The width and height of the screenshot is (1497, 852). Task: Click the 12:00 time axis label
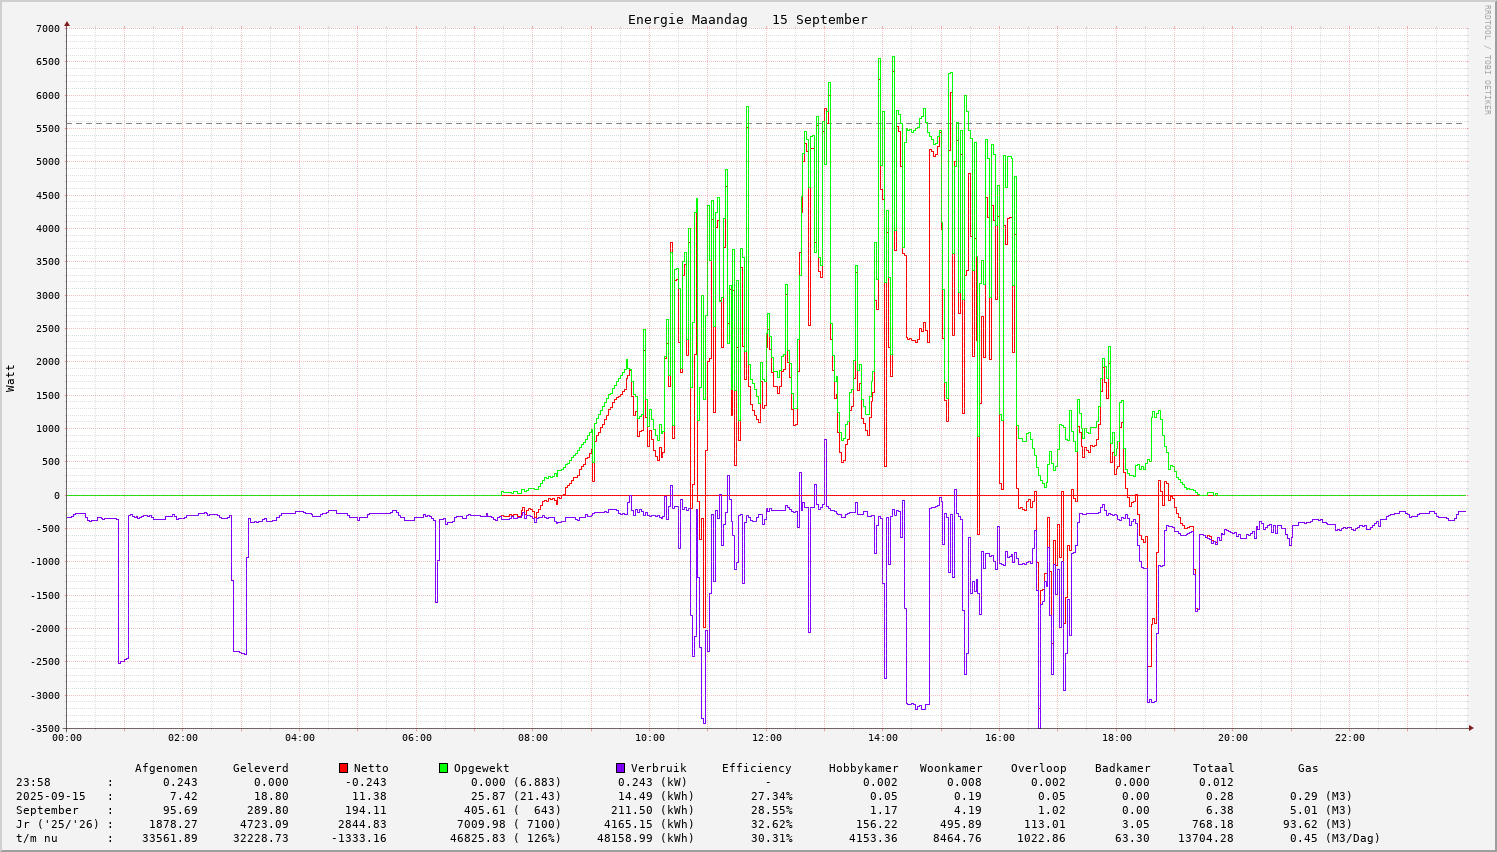click(x=766, y=738)
